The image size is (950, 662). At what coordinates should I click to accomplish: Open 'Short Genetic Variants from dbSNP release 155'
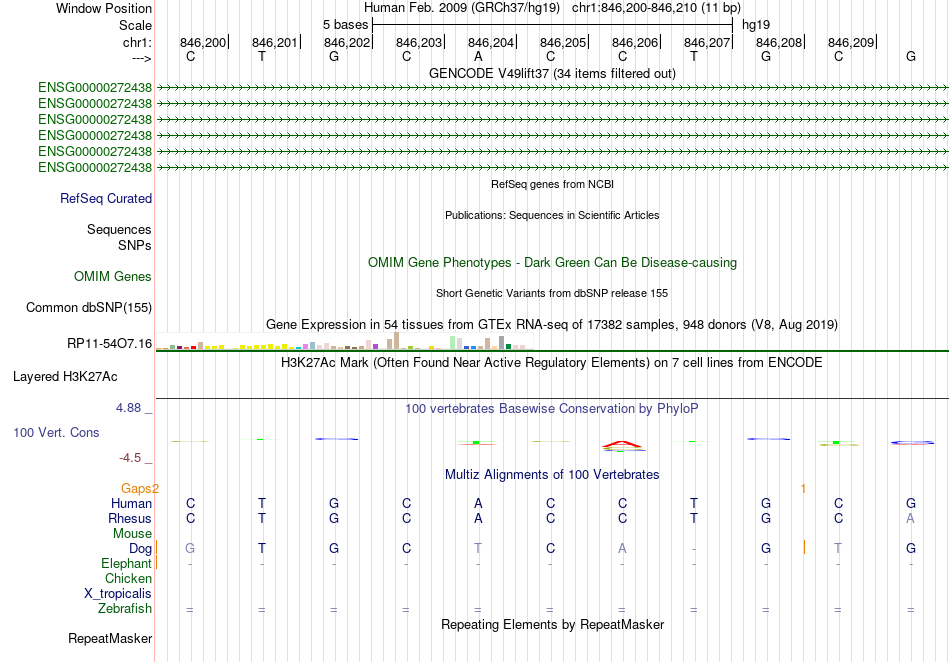coord(552,293)
